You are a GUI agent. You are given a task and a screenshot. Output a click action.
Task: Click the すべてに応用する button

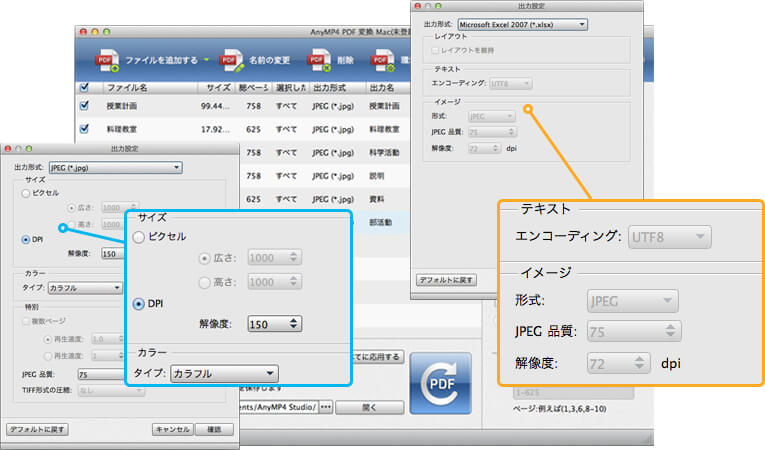coord(377,357)
